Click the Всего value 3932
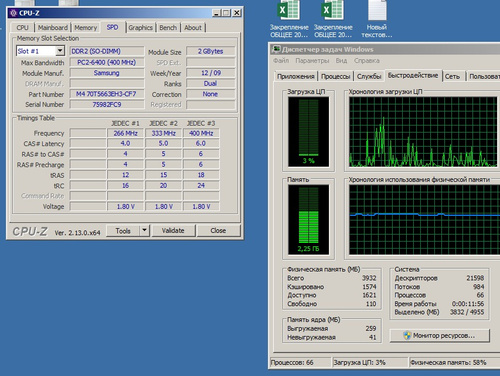 pos(369,278)
